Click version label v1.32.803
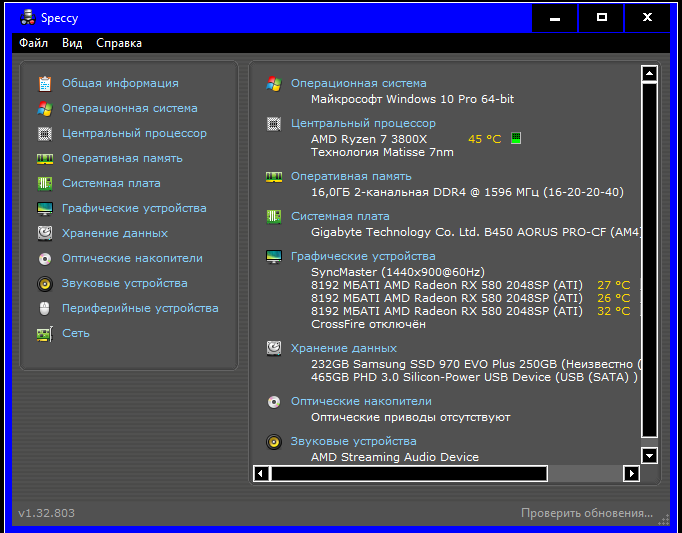The height and width of the screenshot is (533, 682). tap(47, 513)
